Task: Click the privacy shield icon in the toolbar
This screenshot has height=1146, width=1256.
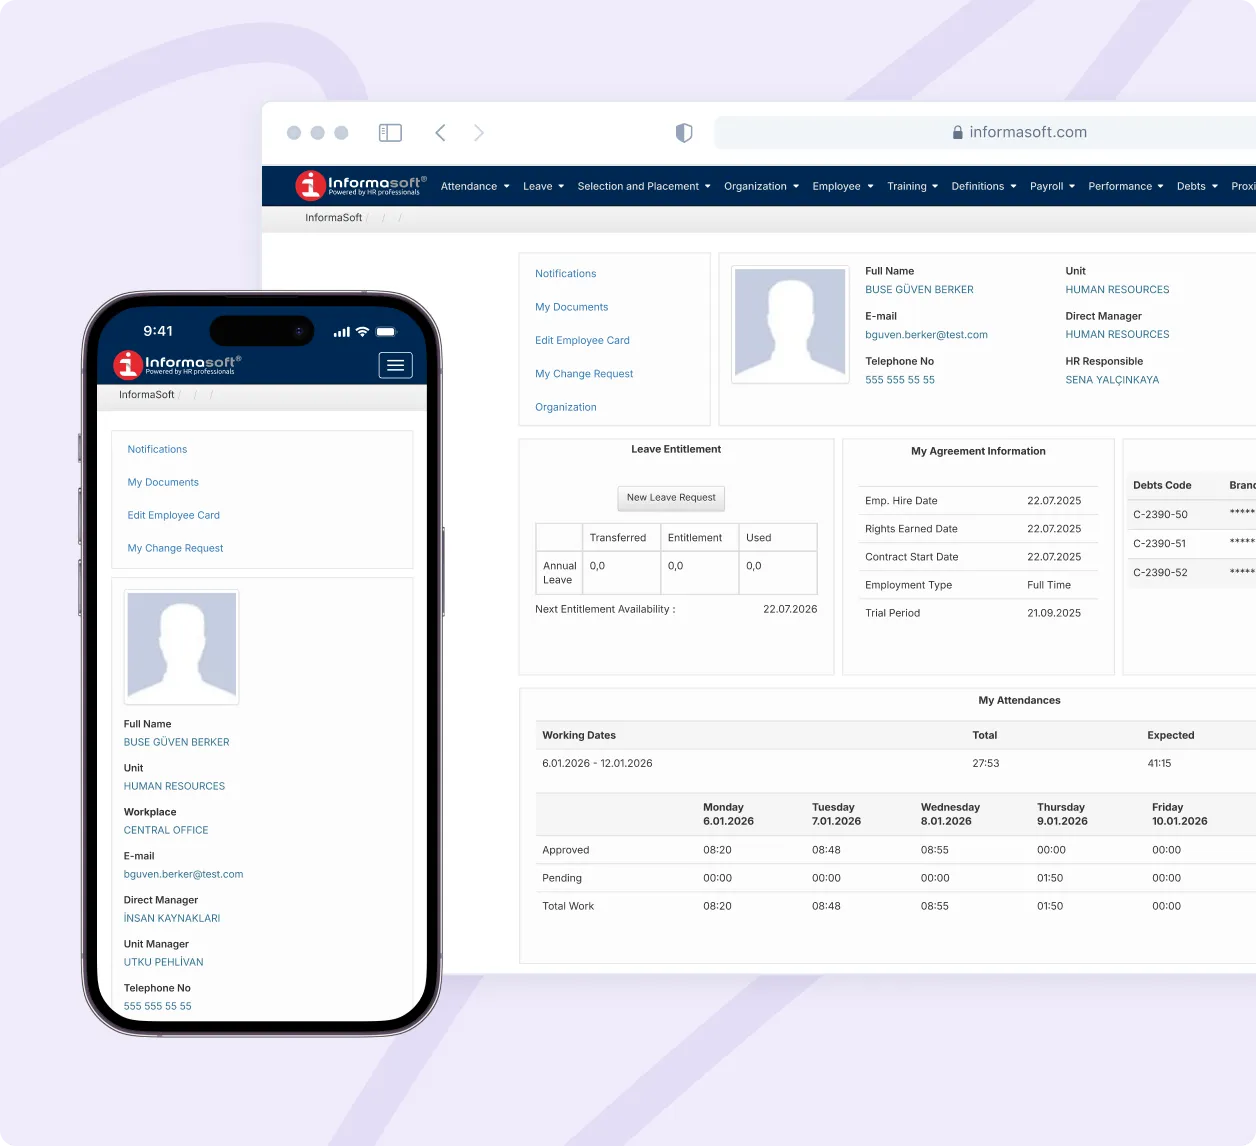Action: pyautogui.click(x=684, y=132)
